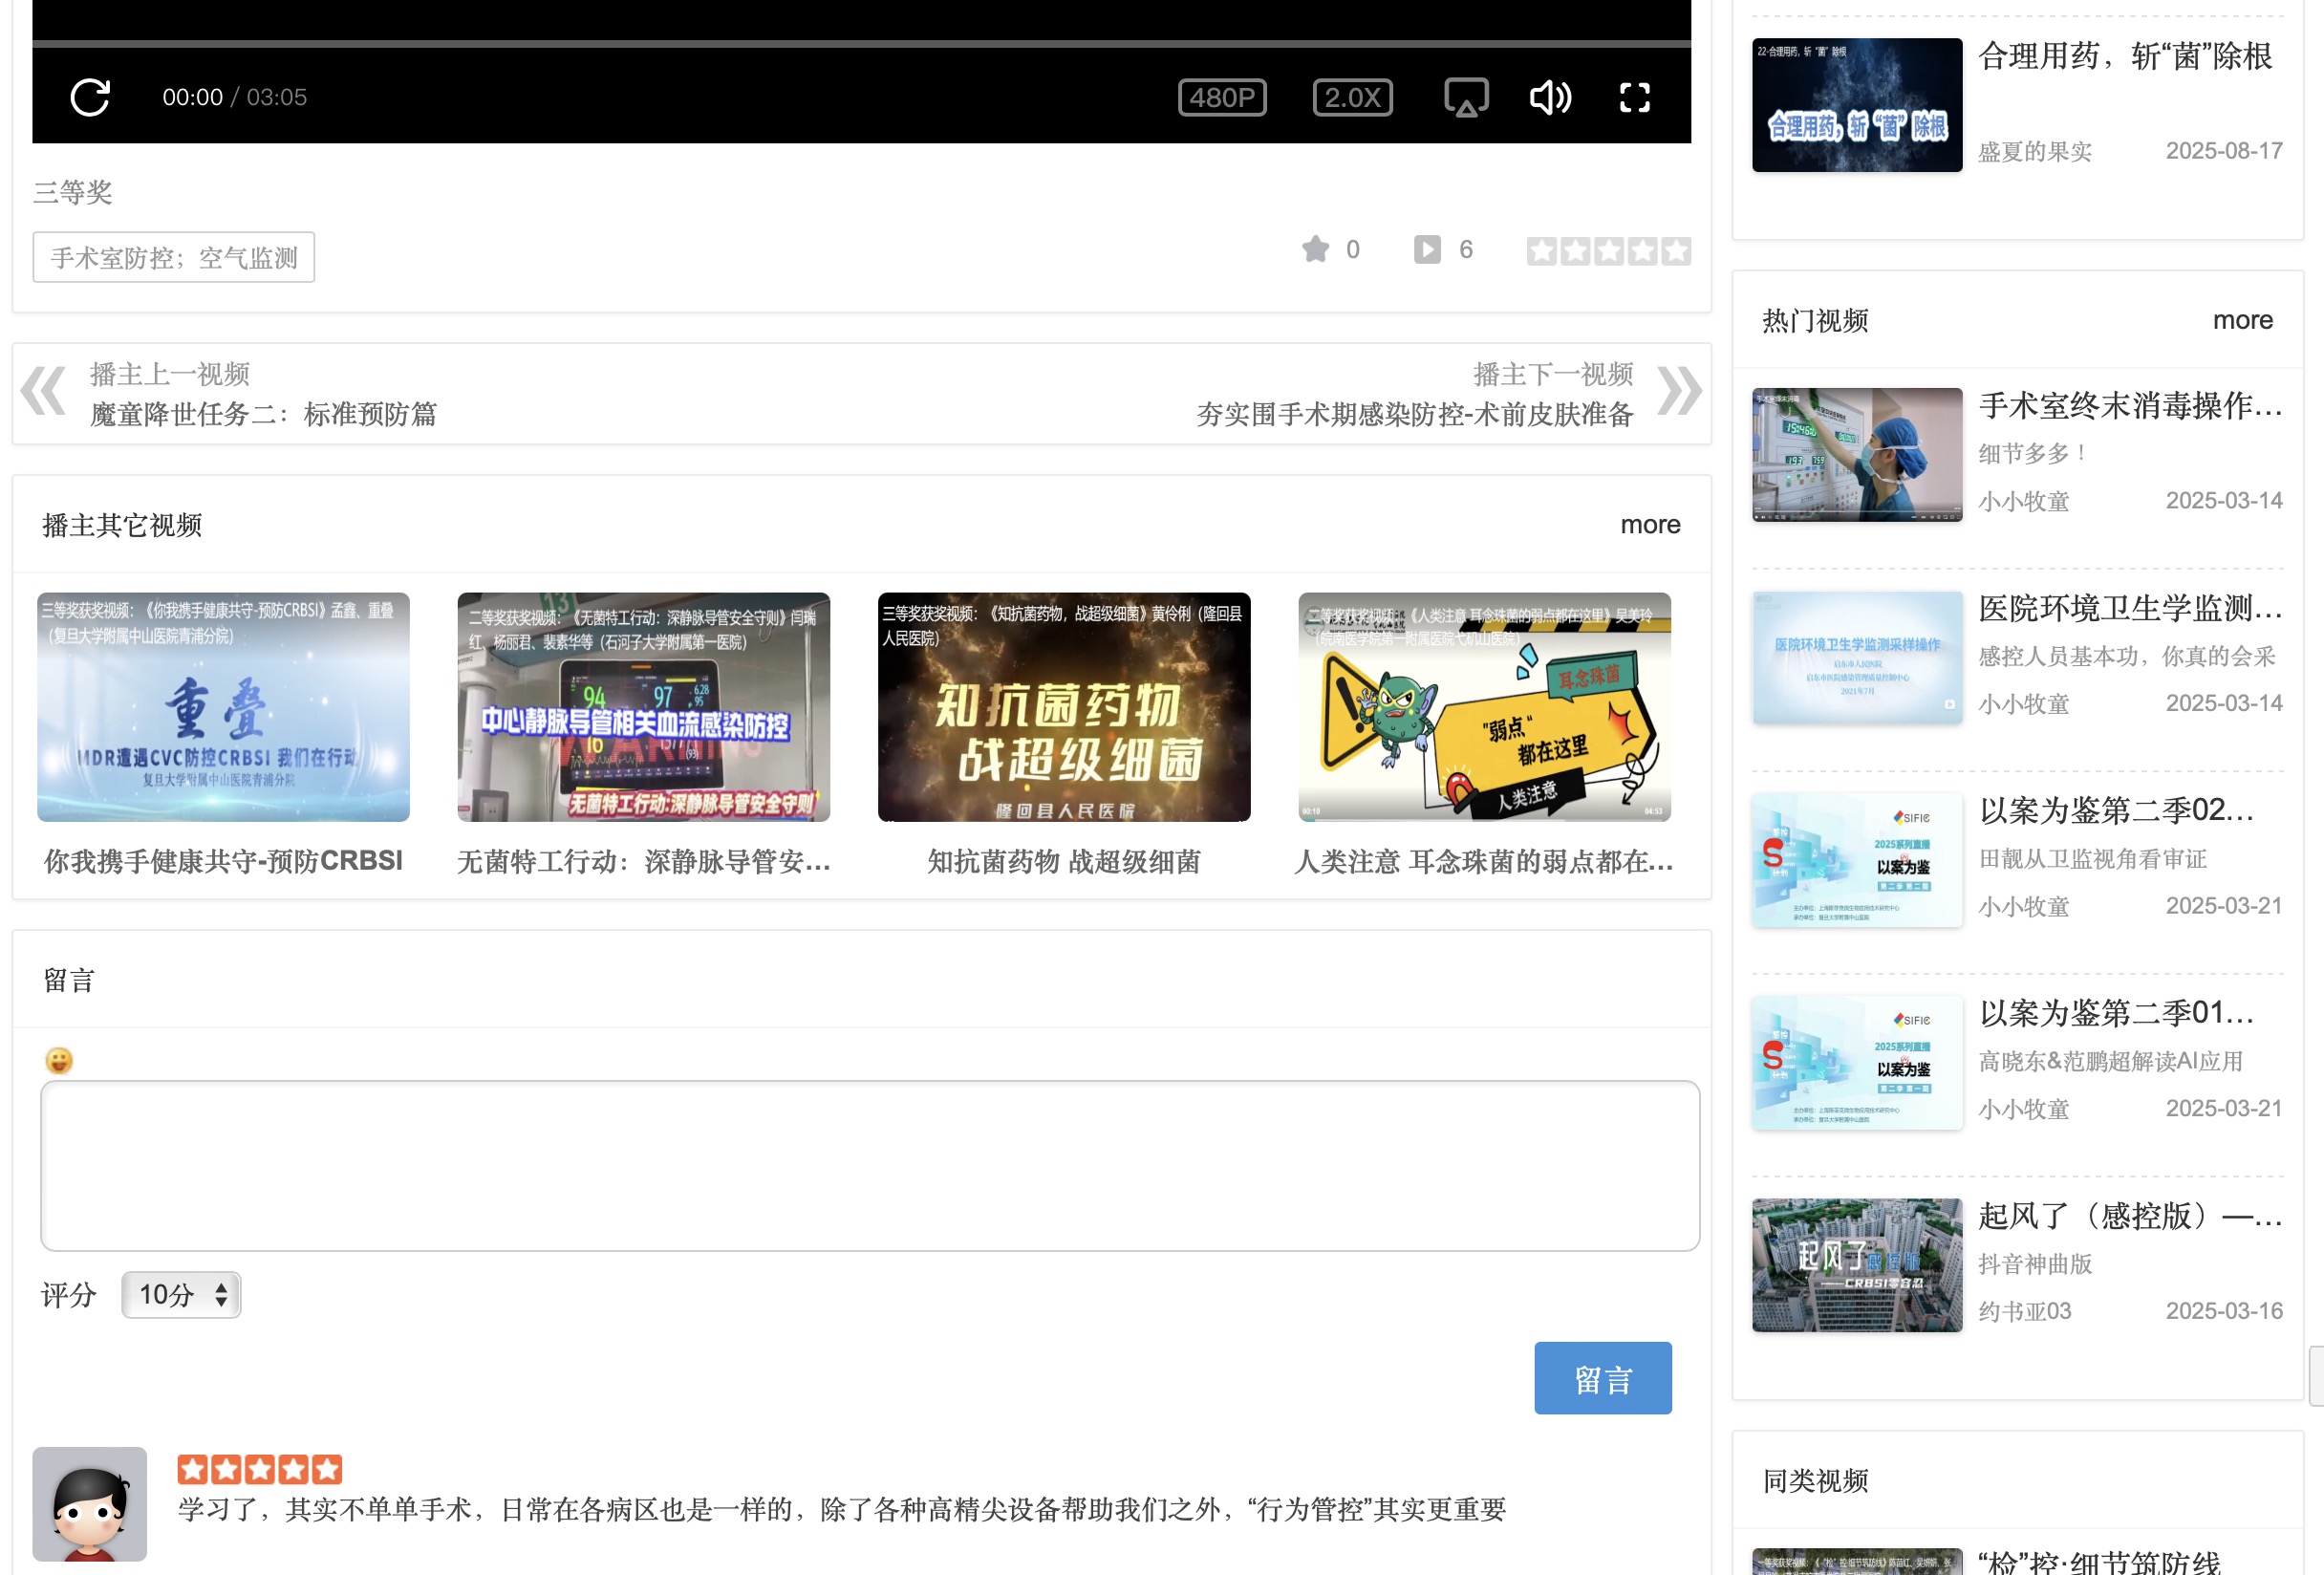Change the 2.0X playback speed
Image resolution: width=2324 pixels, height=1575 pixels.
(x=1351, y=97)
